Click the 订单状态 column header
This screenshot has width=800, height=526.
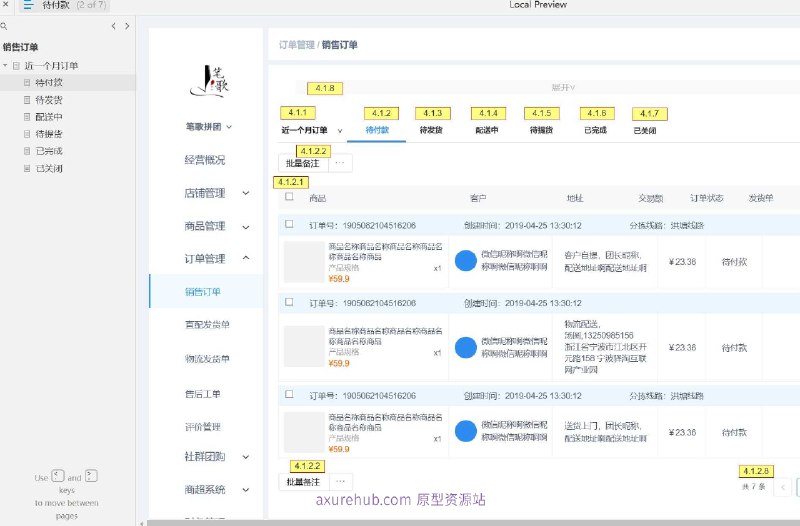point(707,198)
